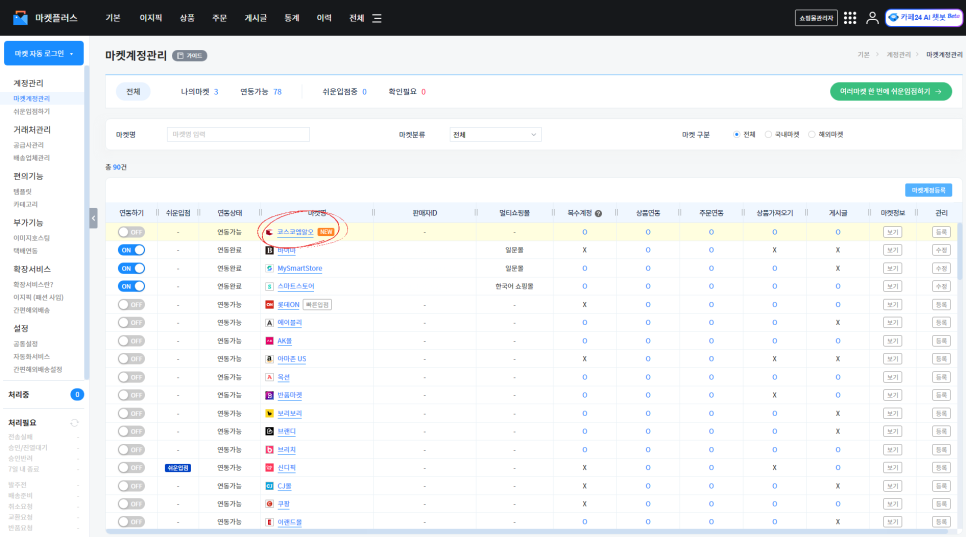Select the 해외마켓 radio button

[x=812, y=135]
